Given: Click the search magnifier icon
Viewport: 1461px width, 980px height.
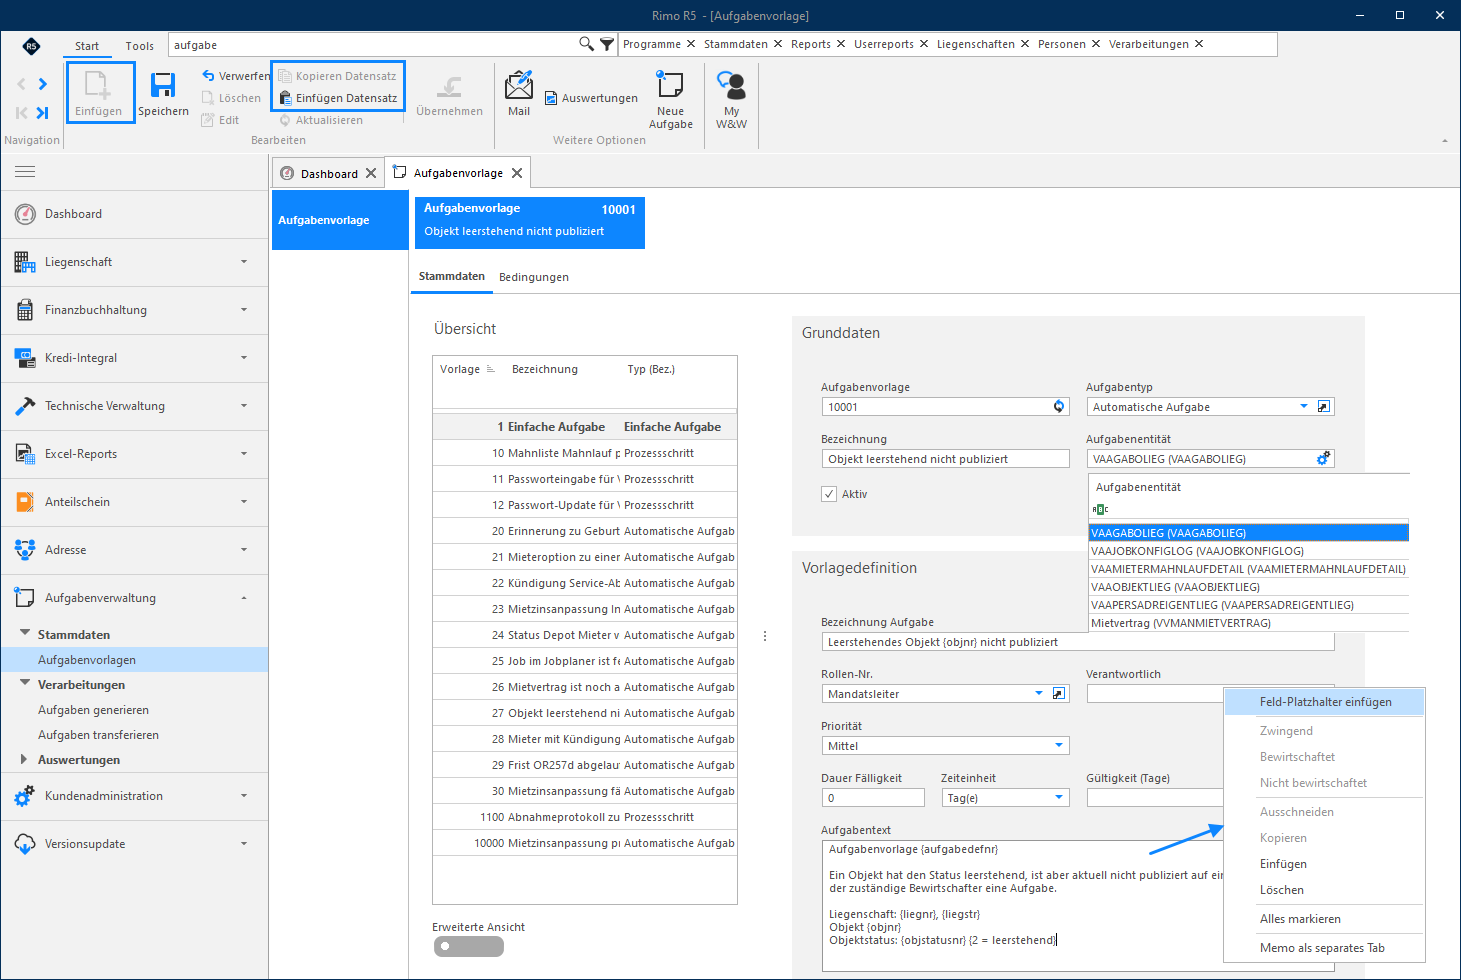Looking at the screenshot, I should click(587, 44).
